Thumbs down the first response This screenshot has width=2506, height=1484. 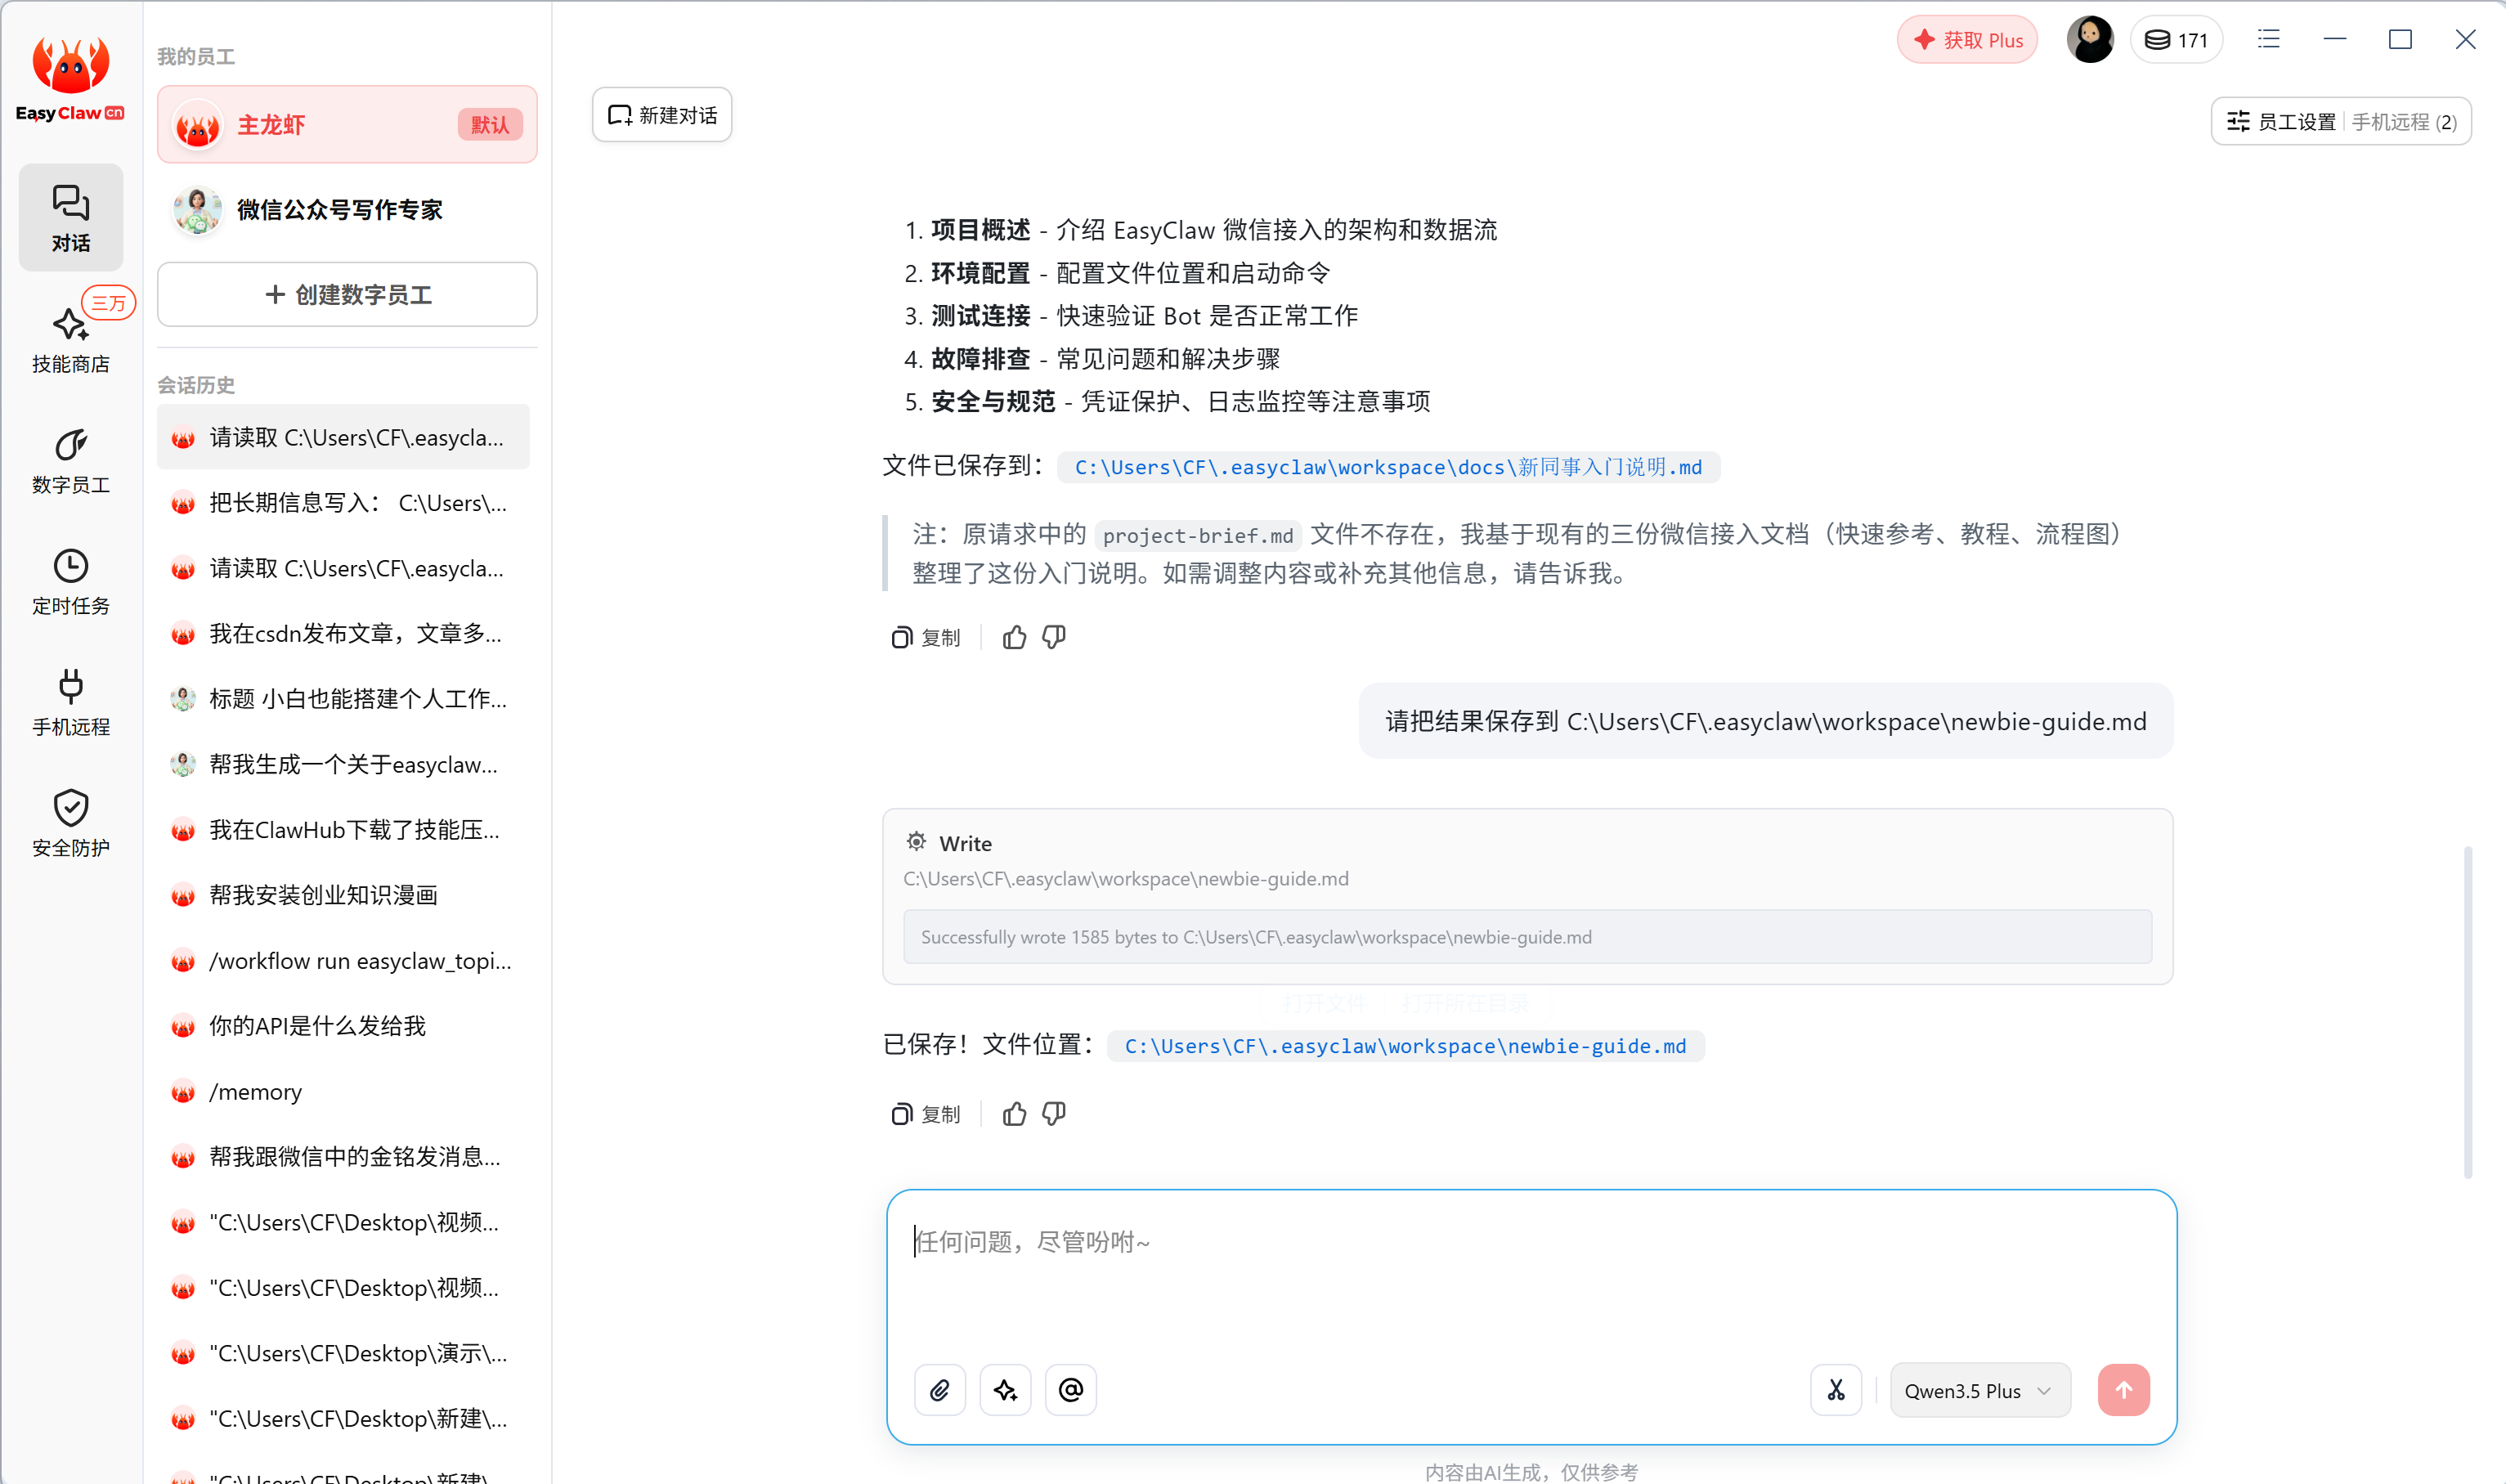click(x=1054, y=637)
